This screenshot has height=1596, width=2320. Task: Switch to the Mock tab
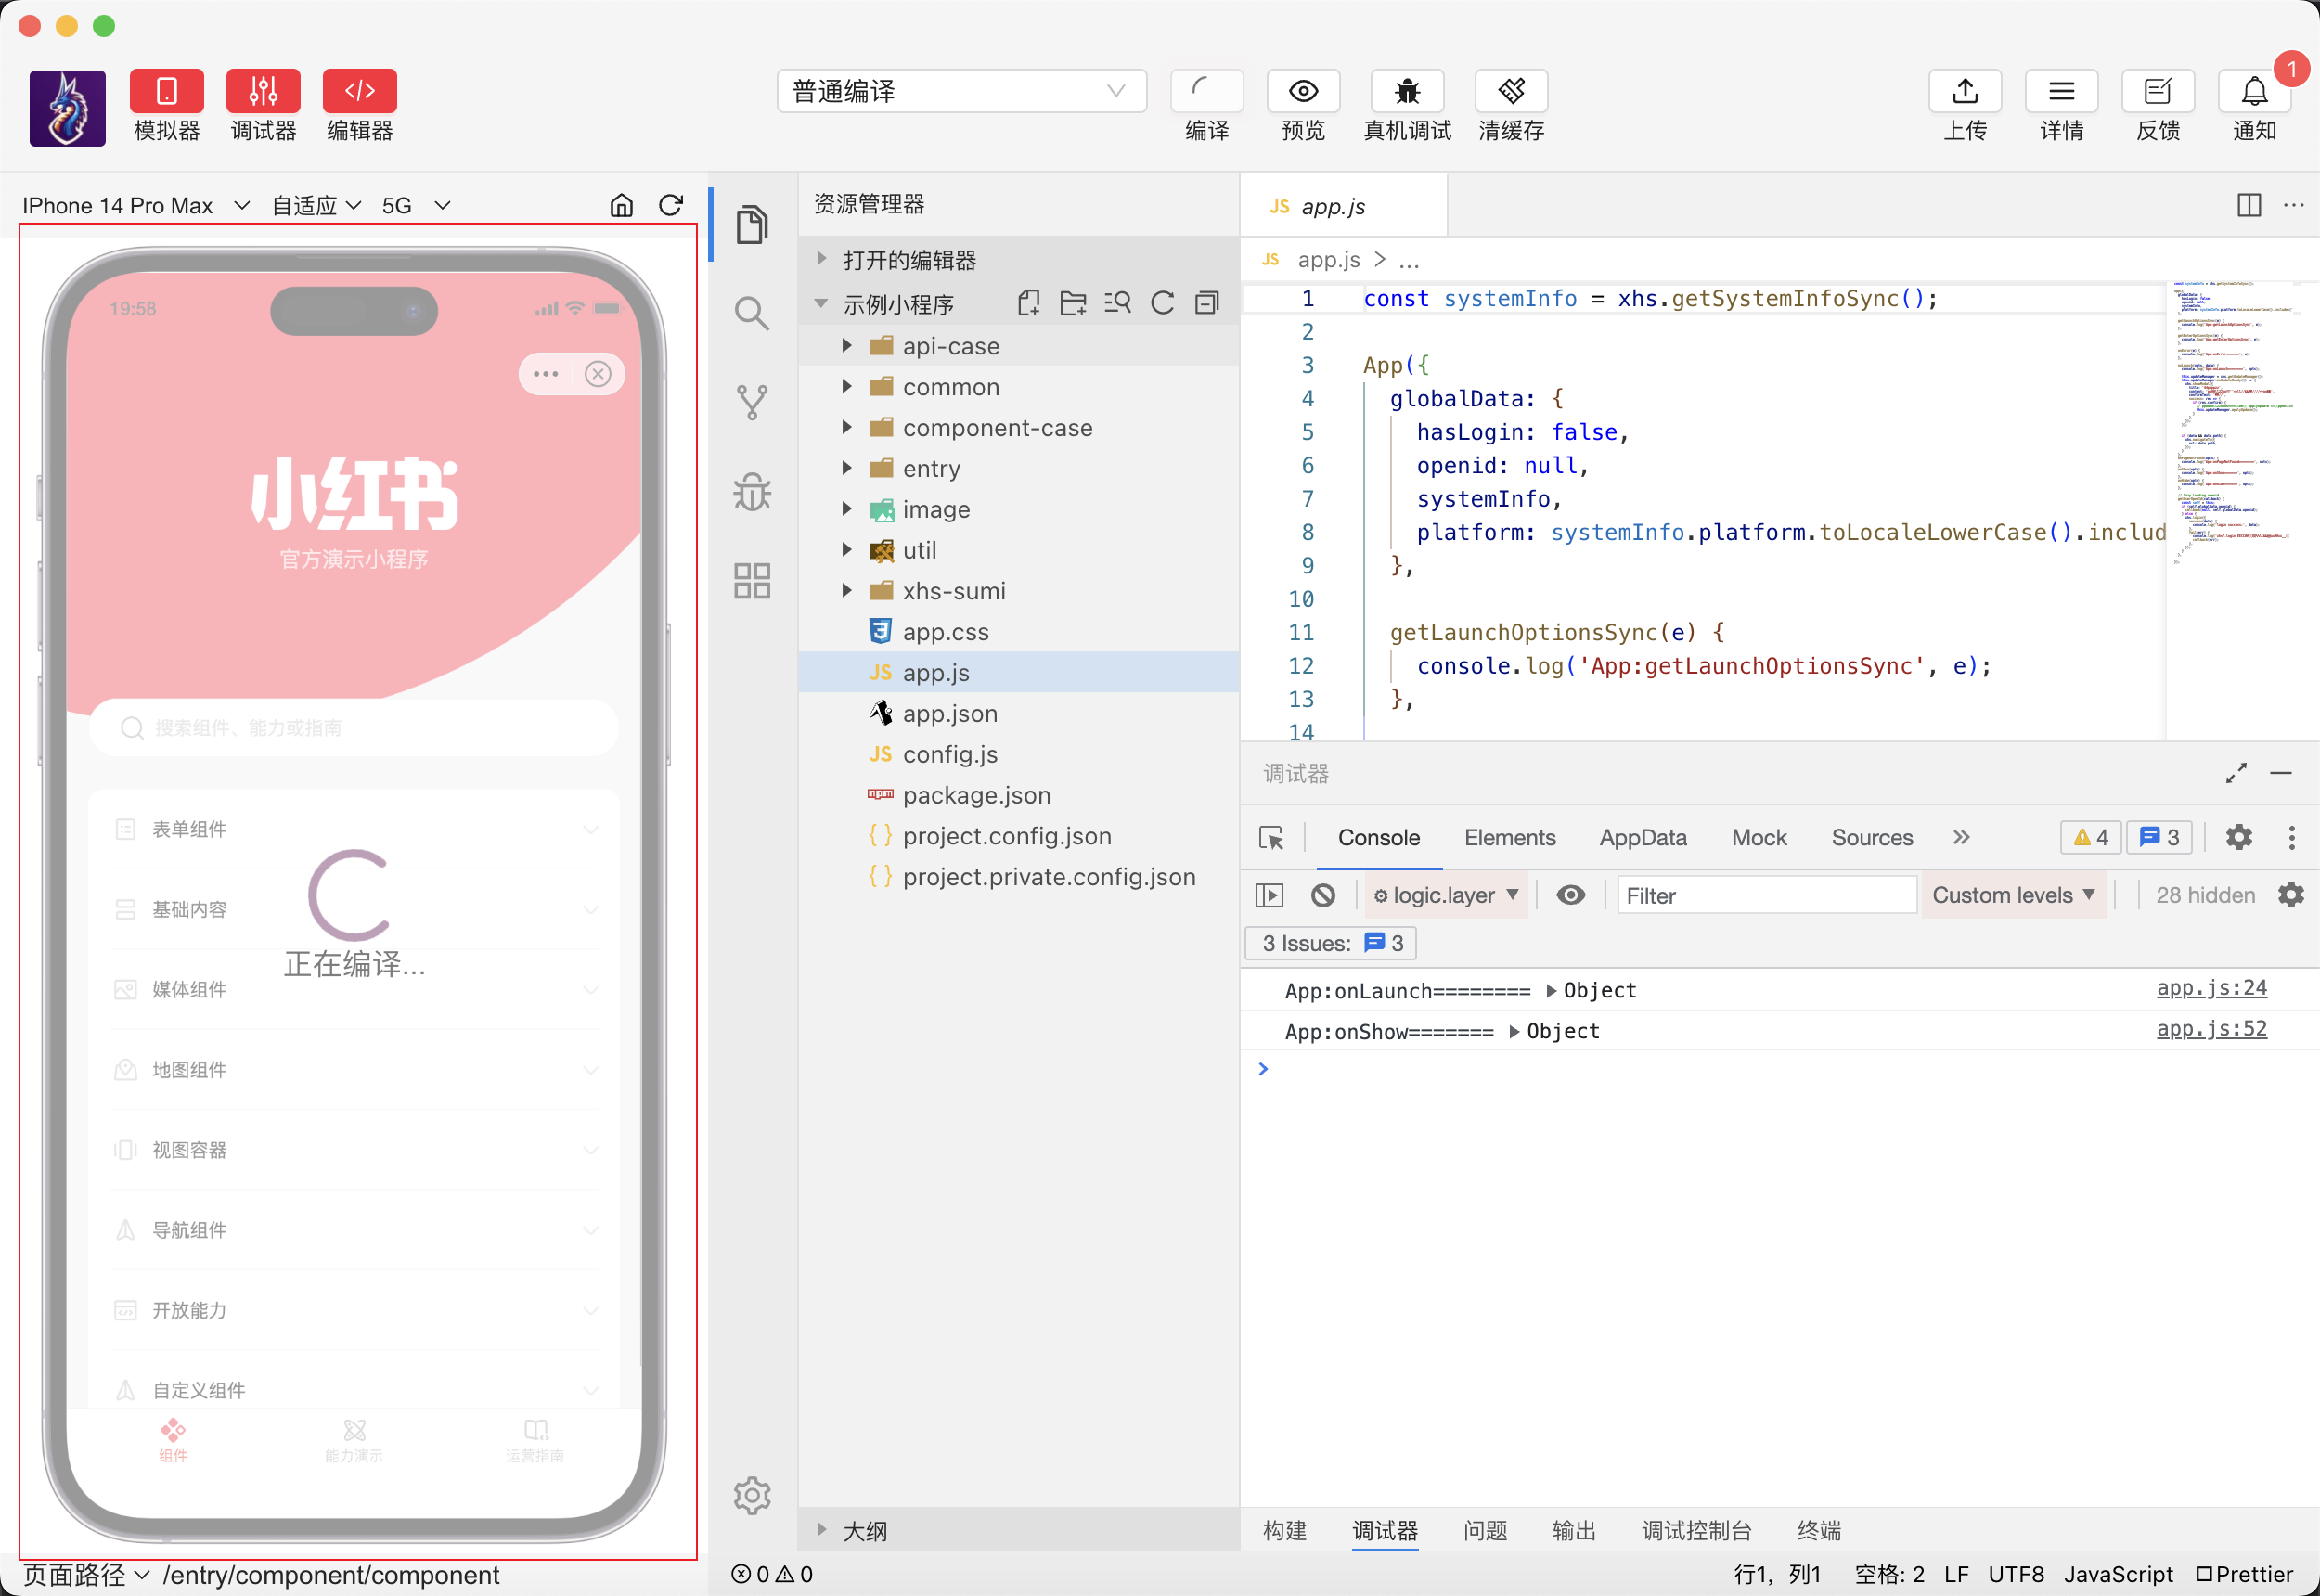pyautogui.click(x=1758, y=837)
